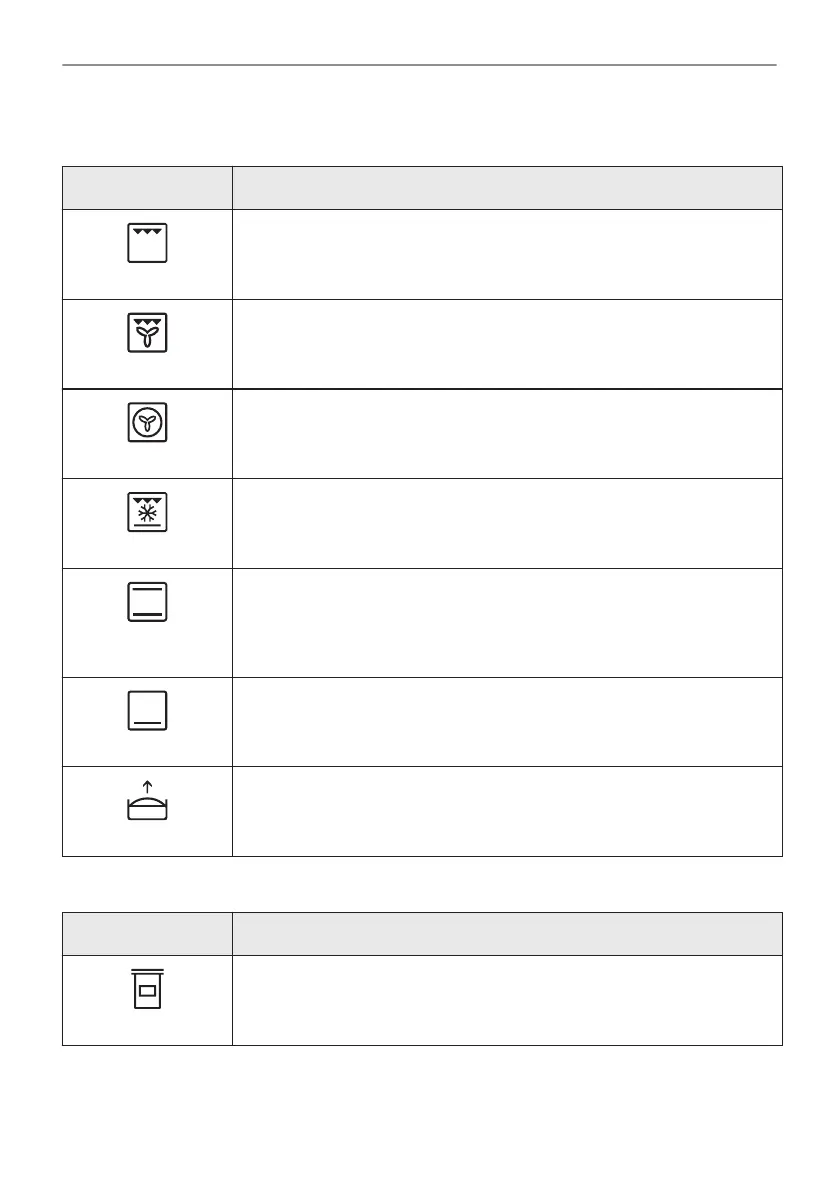Select the description cell beside bottom heat icon
This screenshot has width=839, height=1191.
coord(506,722)
